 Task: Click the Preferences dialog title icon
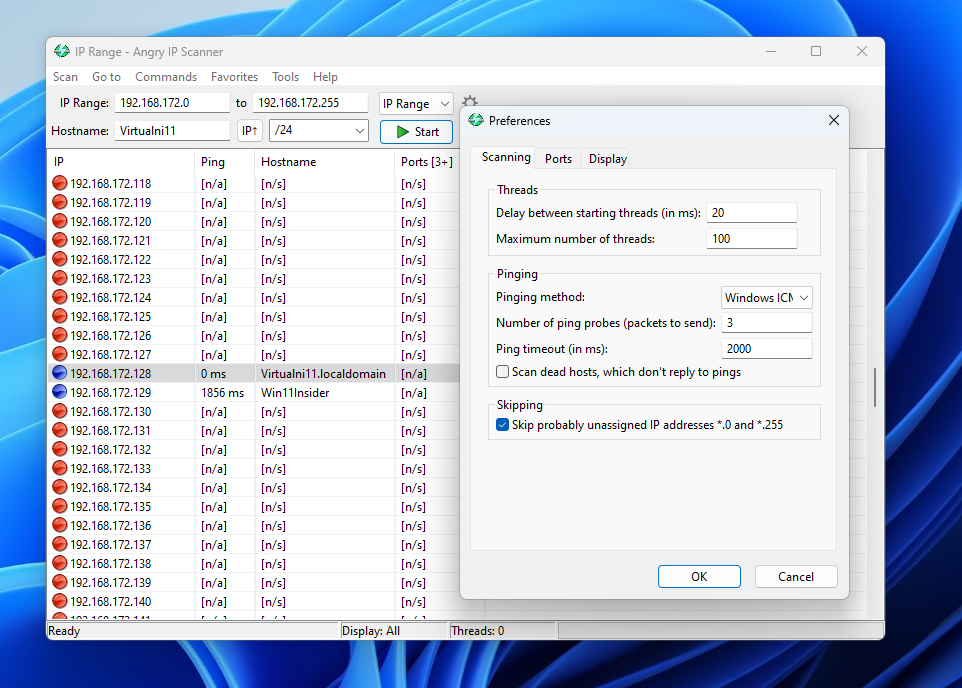click(x=475, y=120)
